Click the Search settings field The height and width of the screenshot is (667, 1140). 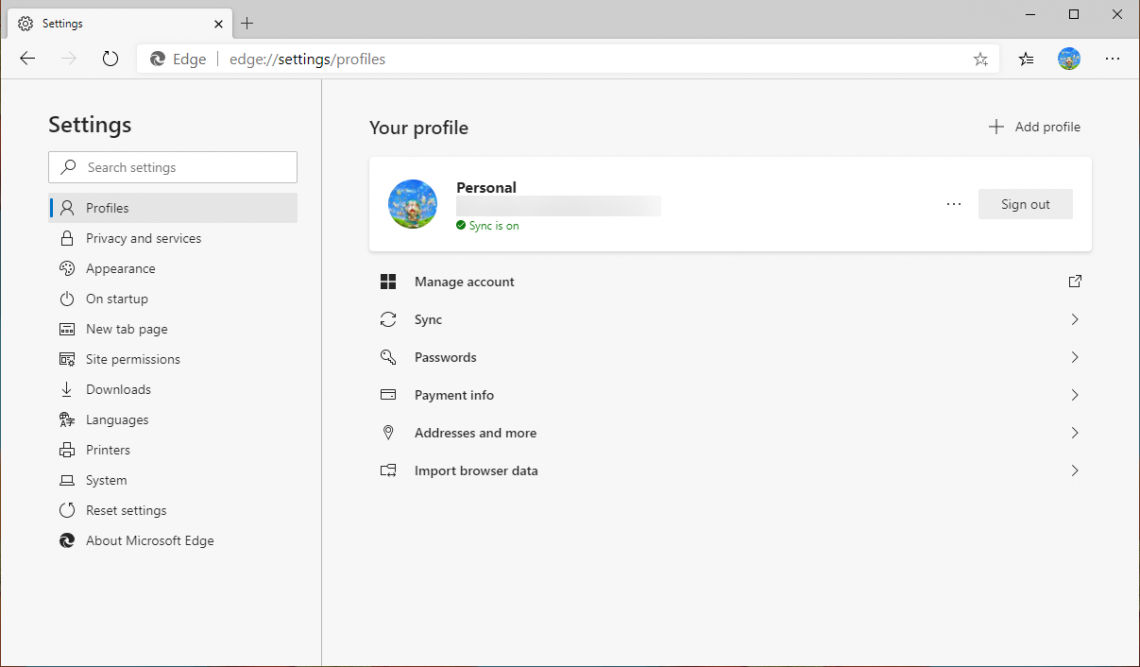[172, 167]
